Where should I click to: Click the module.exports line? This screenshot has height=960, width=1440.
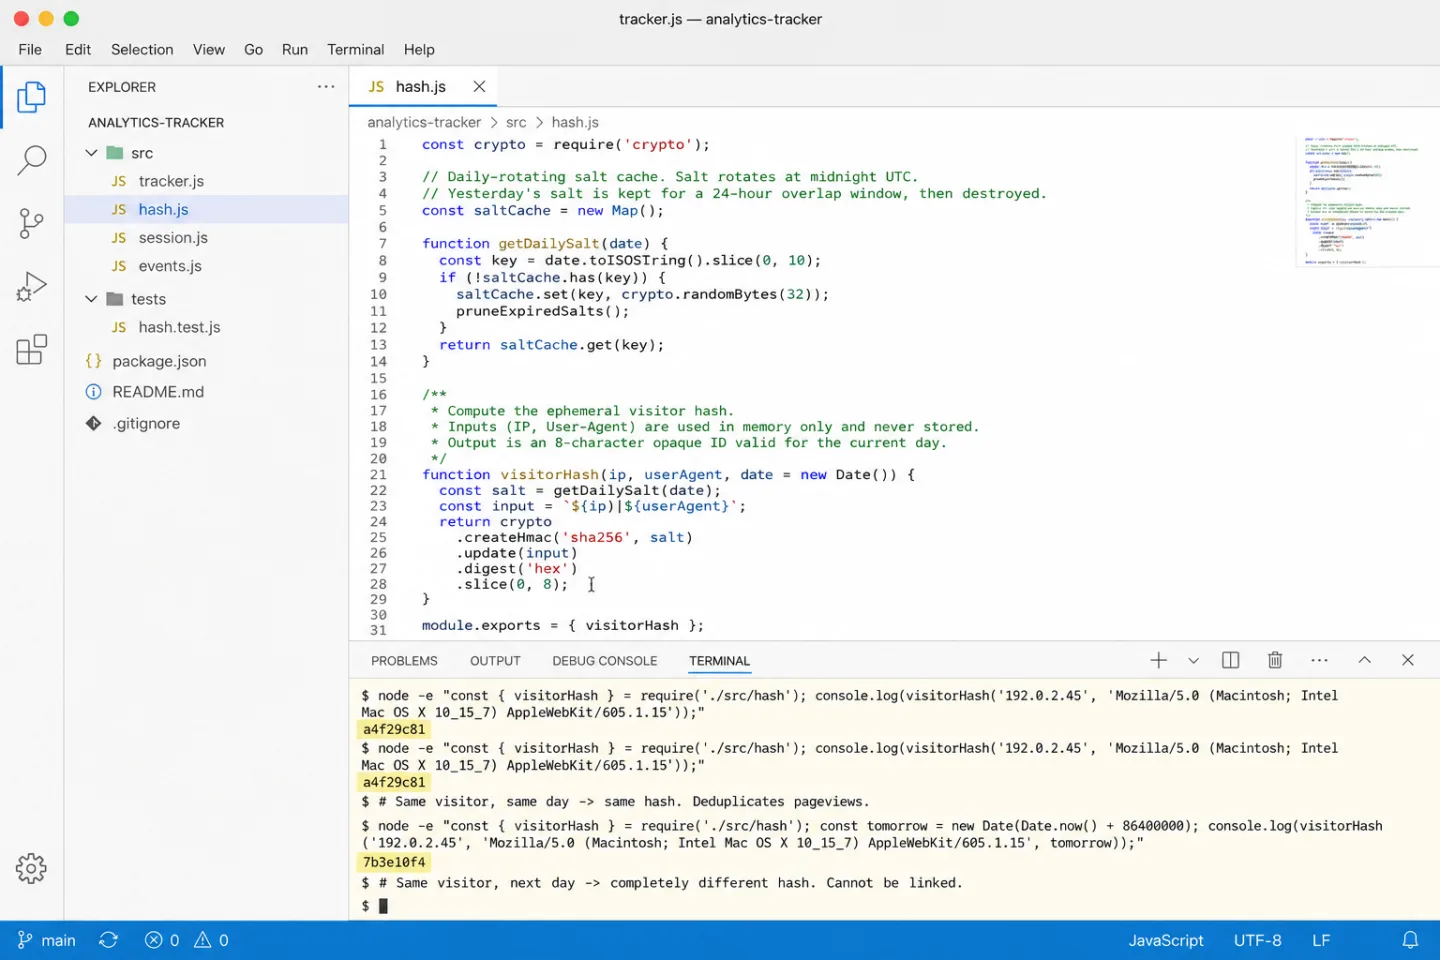coord(562,625)
